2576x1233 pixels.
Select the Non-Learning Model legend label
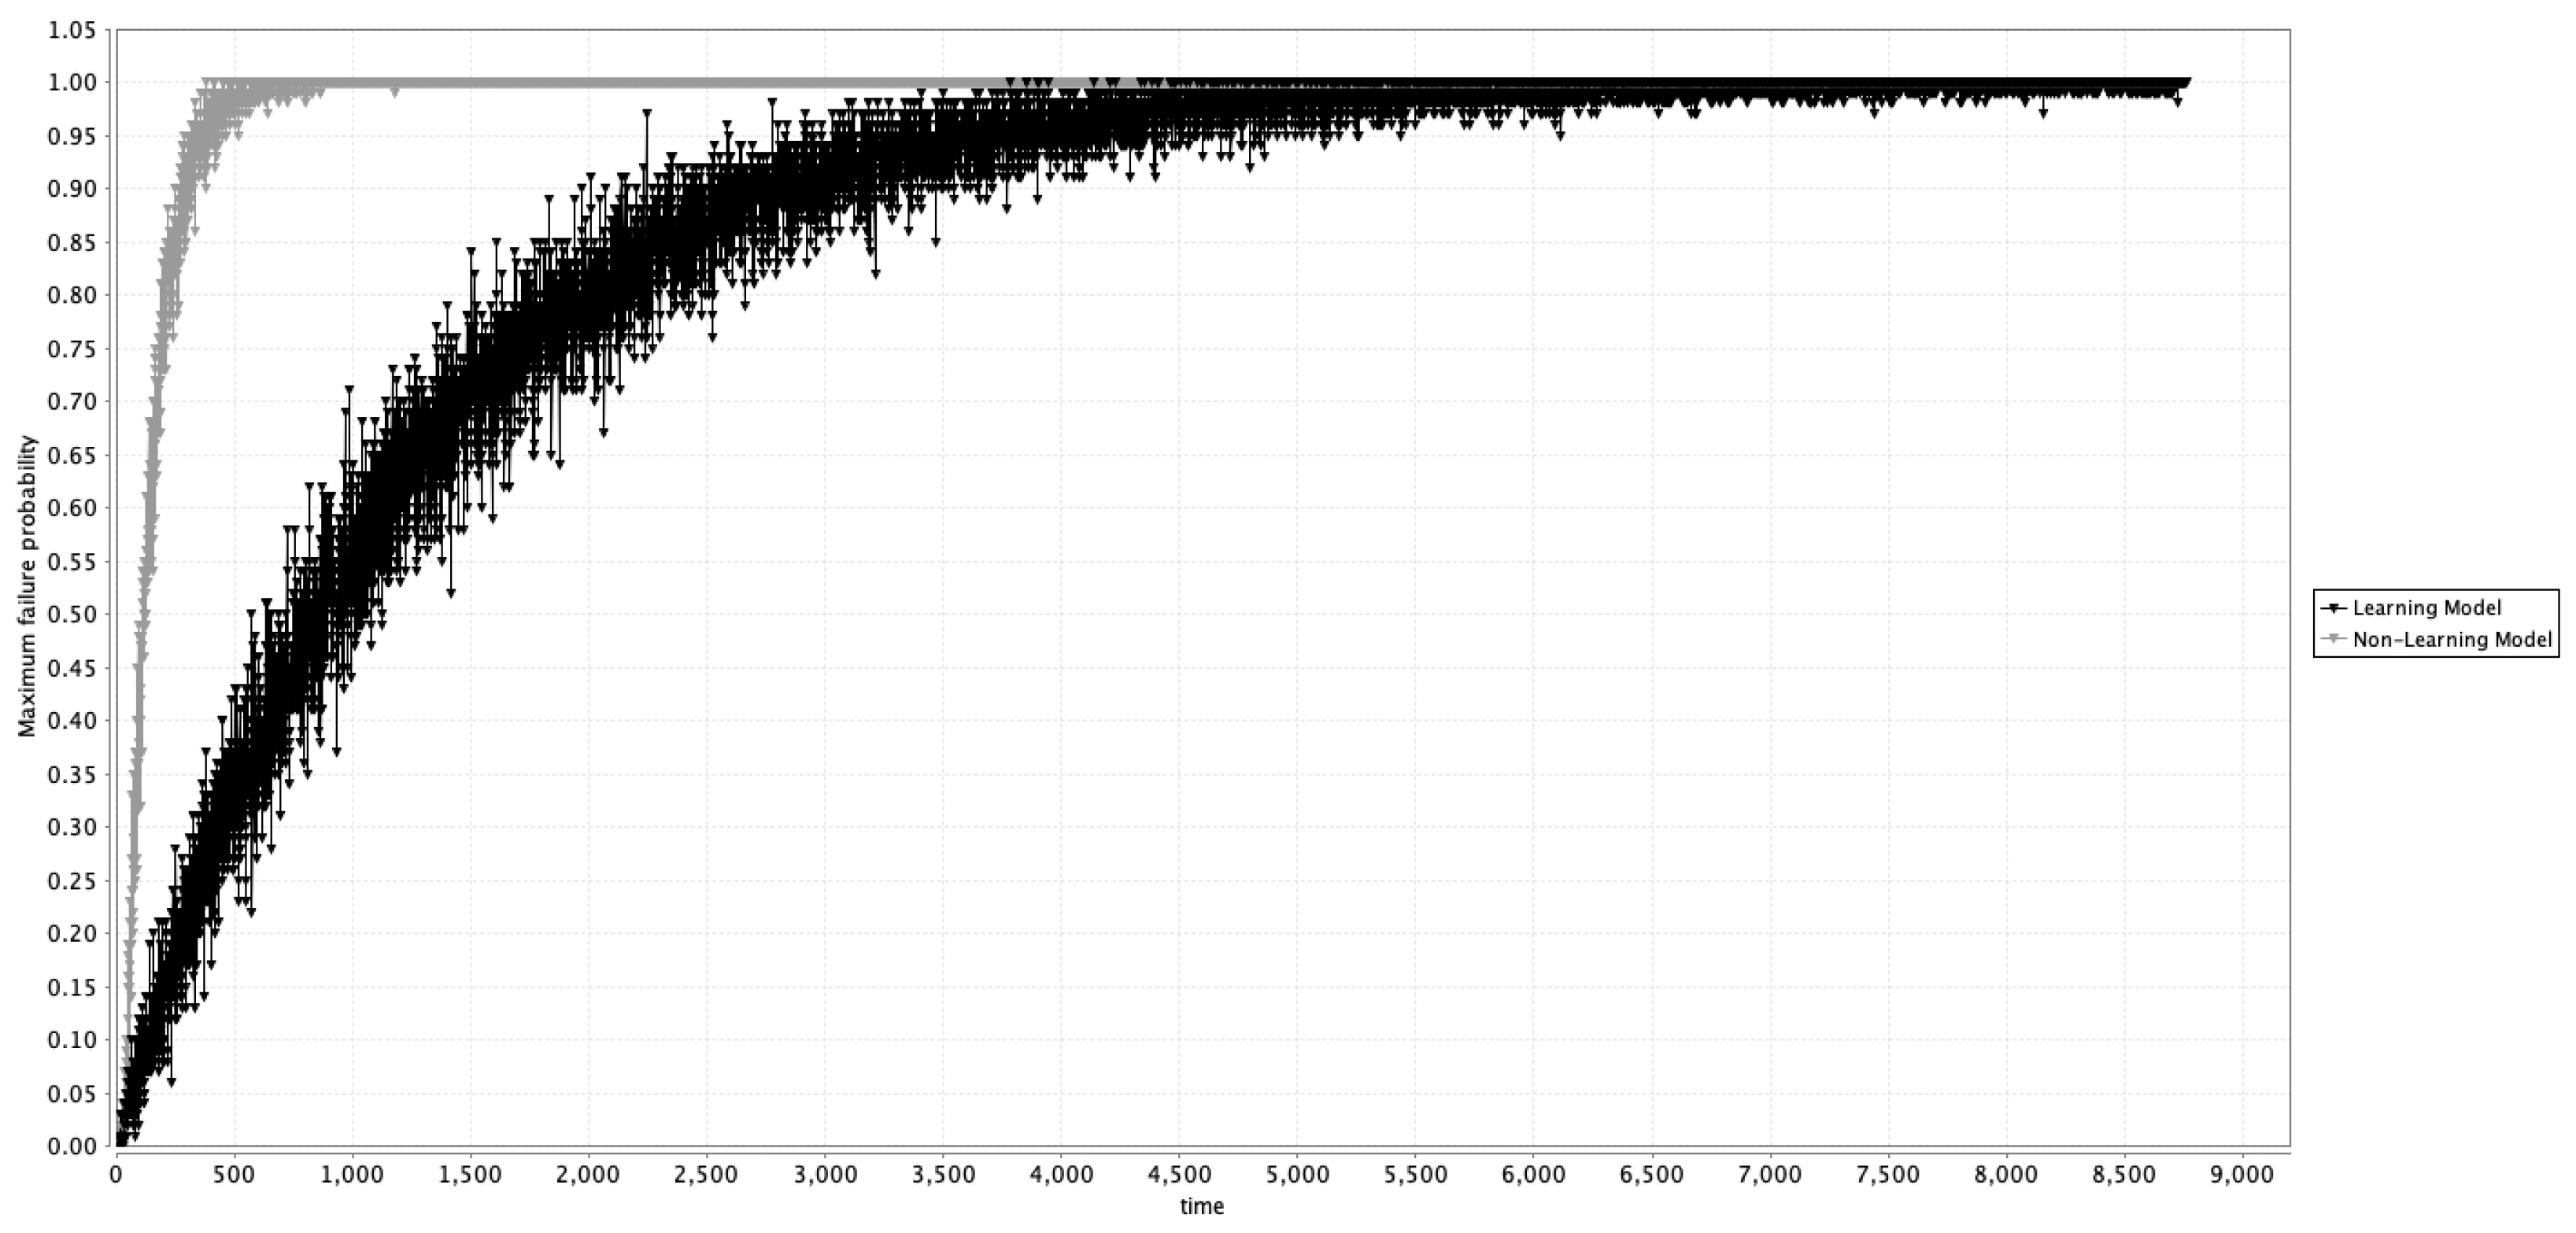(x=2452, y=639)
